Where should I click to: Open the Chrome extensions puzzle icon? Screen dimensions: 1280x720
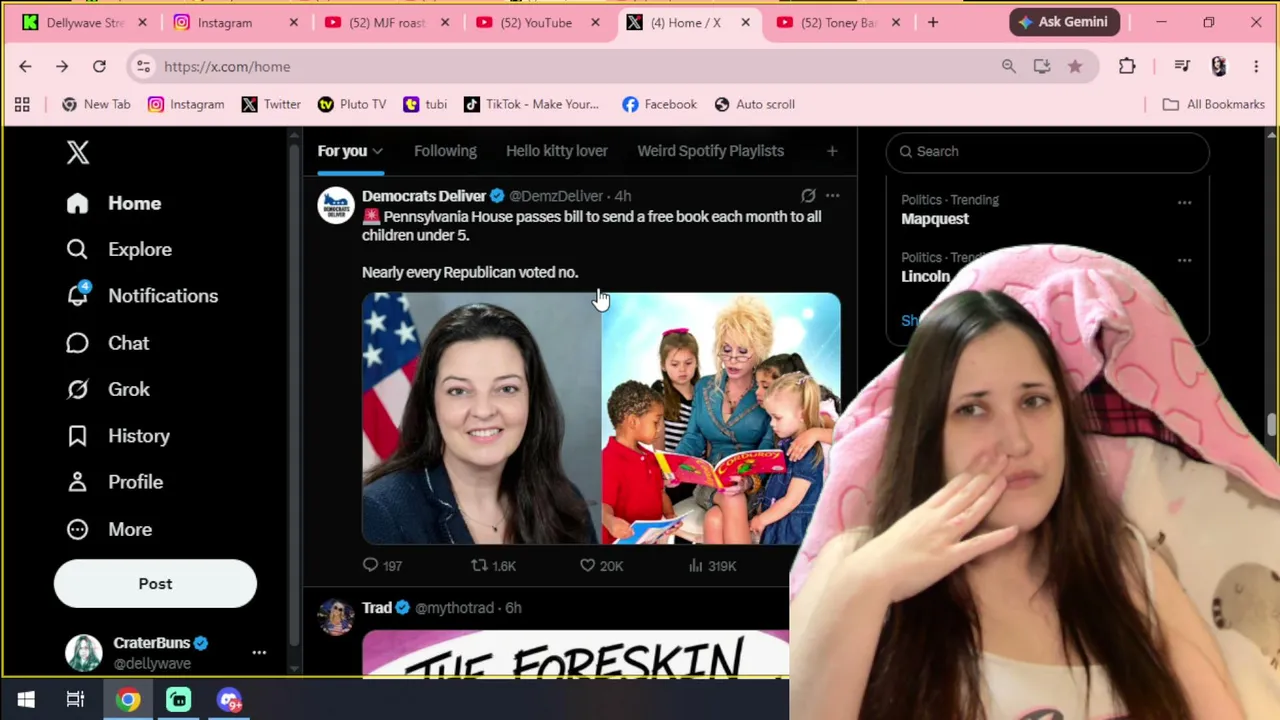(x=1127, y=66)
